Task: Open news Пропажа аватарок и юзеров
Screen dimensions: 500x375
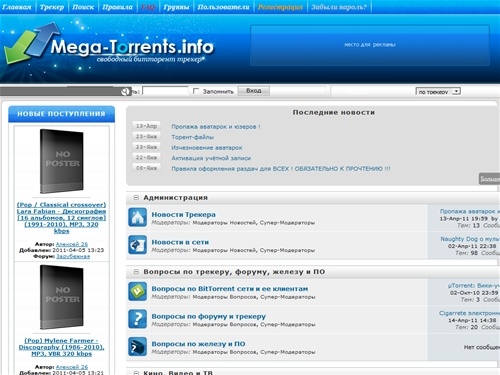Action: tap(216, 127)
